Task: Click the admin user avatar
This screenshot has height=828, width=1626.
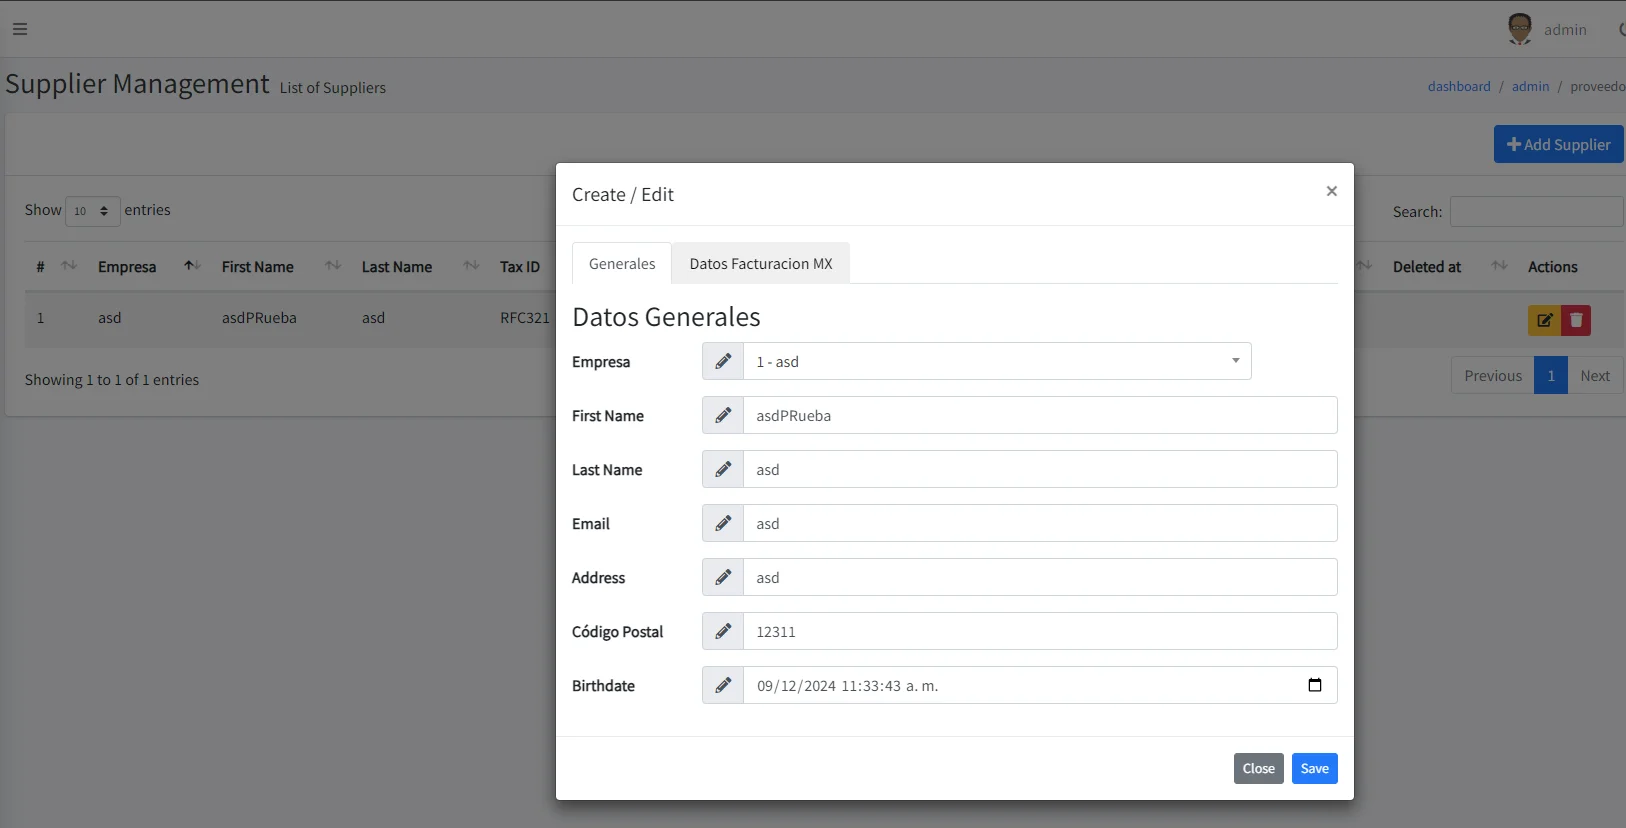Action: pyautogui.click(x=1519, y=29)
